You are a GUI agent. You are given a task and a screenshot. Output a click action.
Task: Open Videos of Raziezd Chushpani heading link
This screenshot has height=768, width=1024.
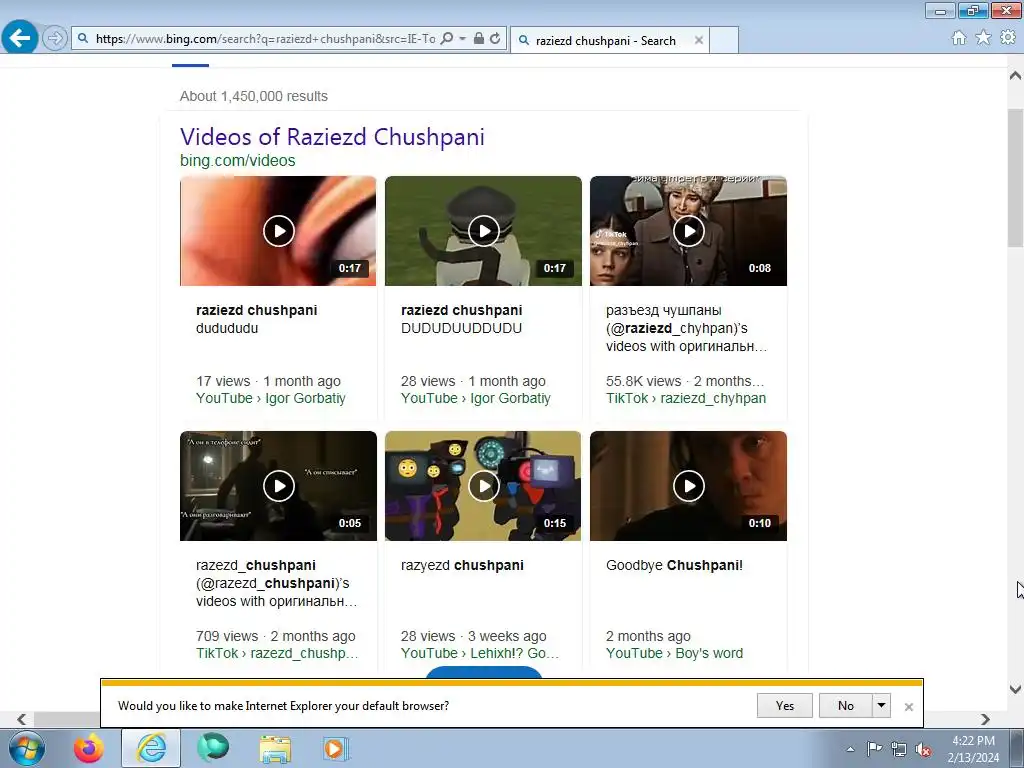[x=332, y=136]
